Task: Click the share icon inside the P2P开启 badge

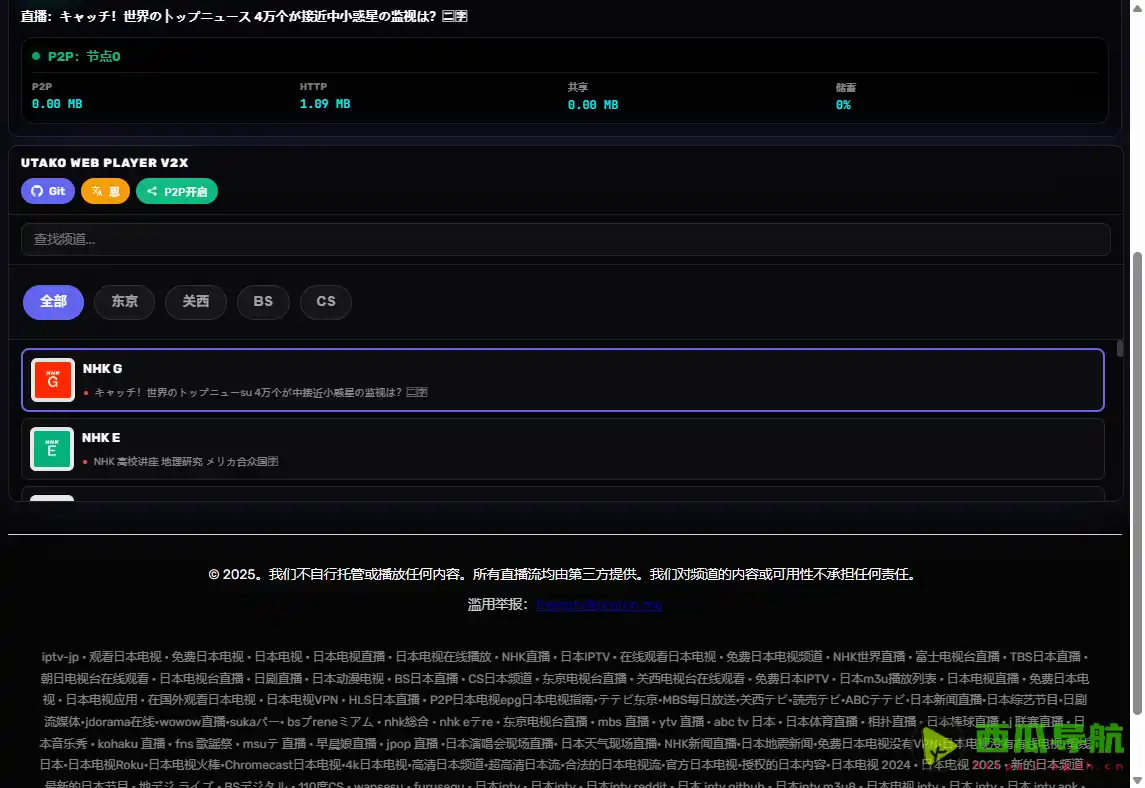Action: (x=153, y=191)
